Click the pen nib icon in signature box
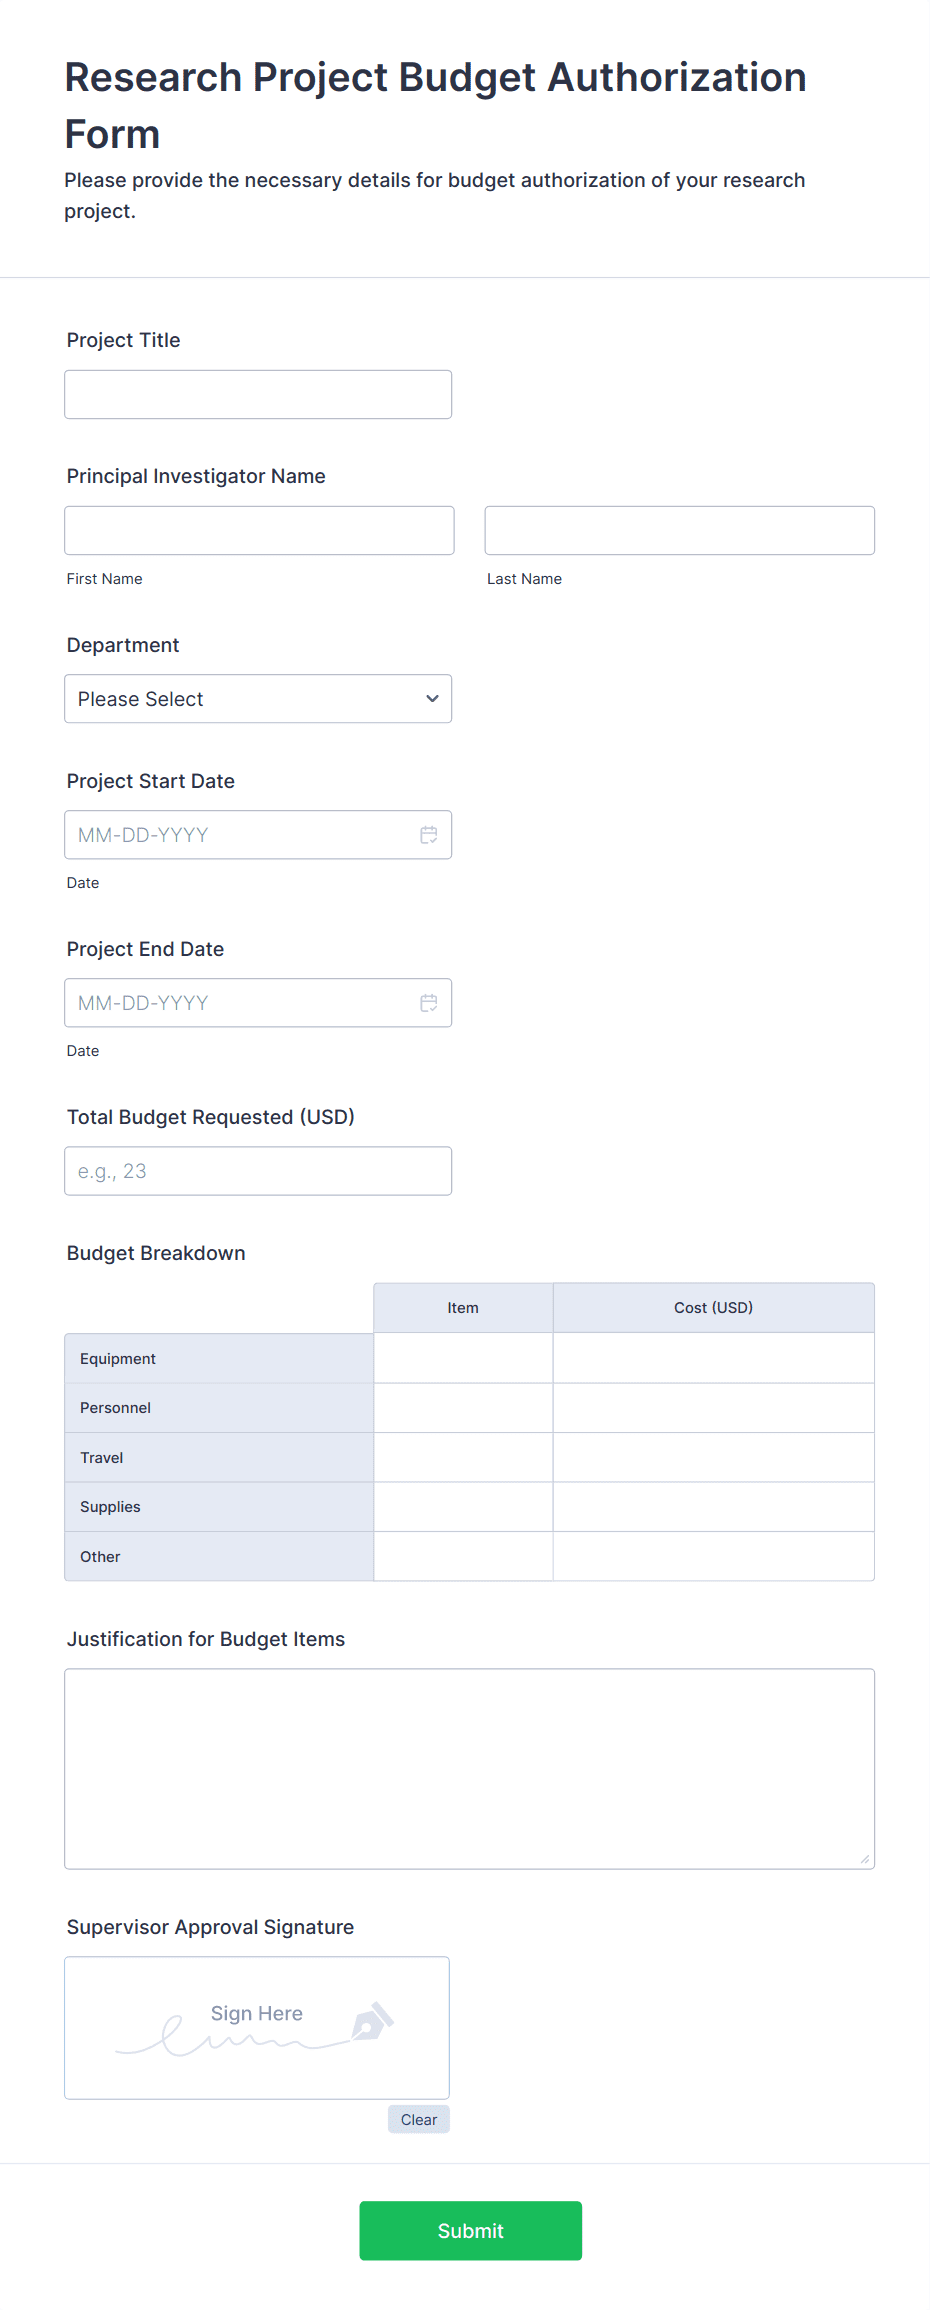 pyautogui.click(x=372, y=2021)
